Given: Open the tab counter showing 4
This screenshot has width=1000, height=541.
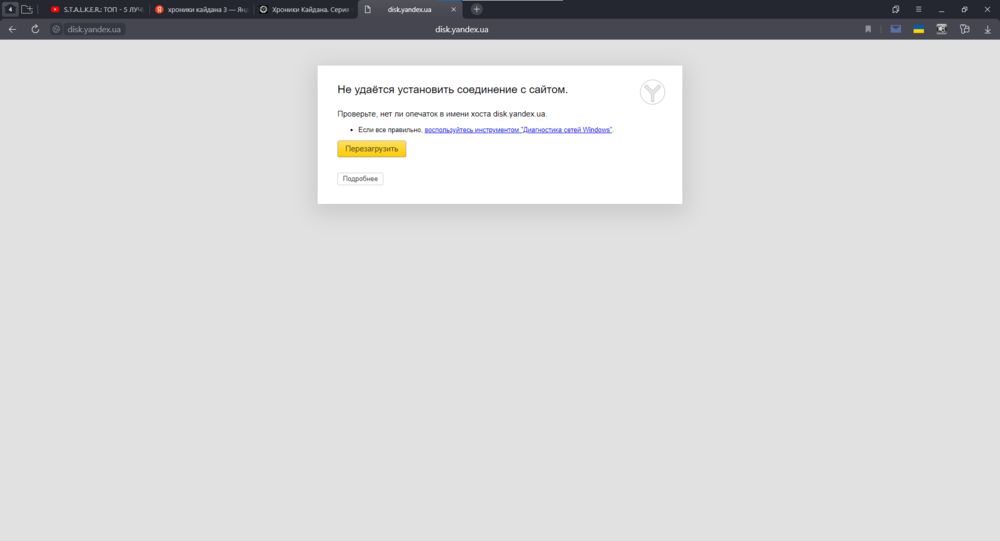Looking at the screenshot, I should [x=10, y=10].
